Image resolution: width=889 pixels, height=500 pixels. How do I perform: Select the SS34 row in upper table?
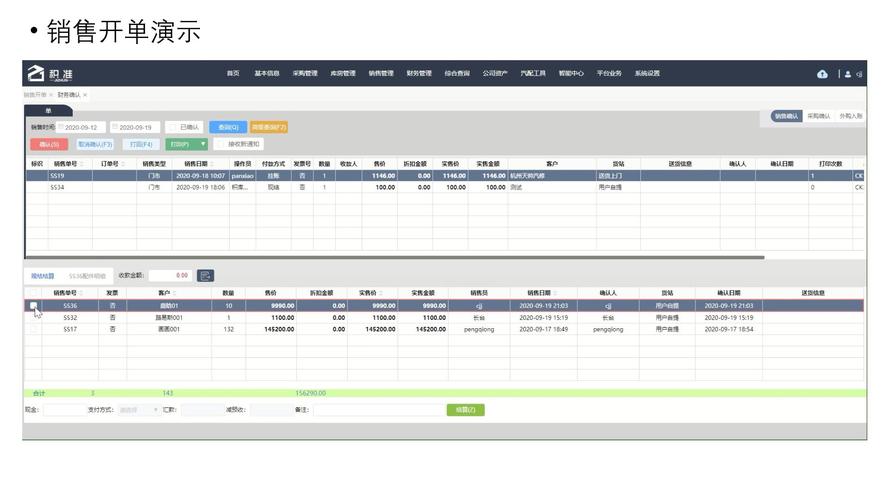pos(445,187)
